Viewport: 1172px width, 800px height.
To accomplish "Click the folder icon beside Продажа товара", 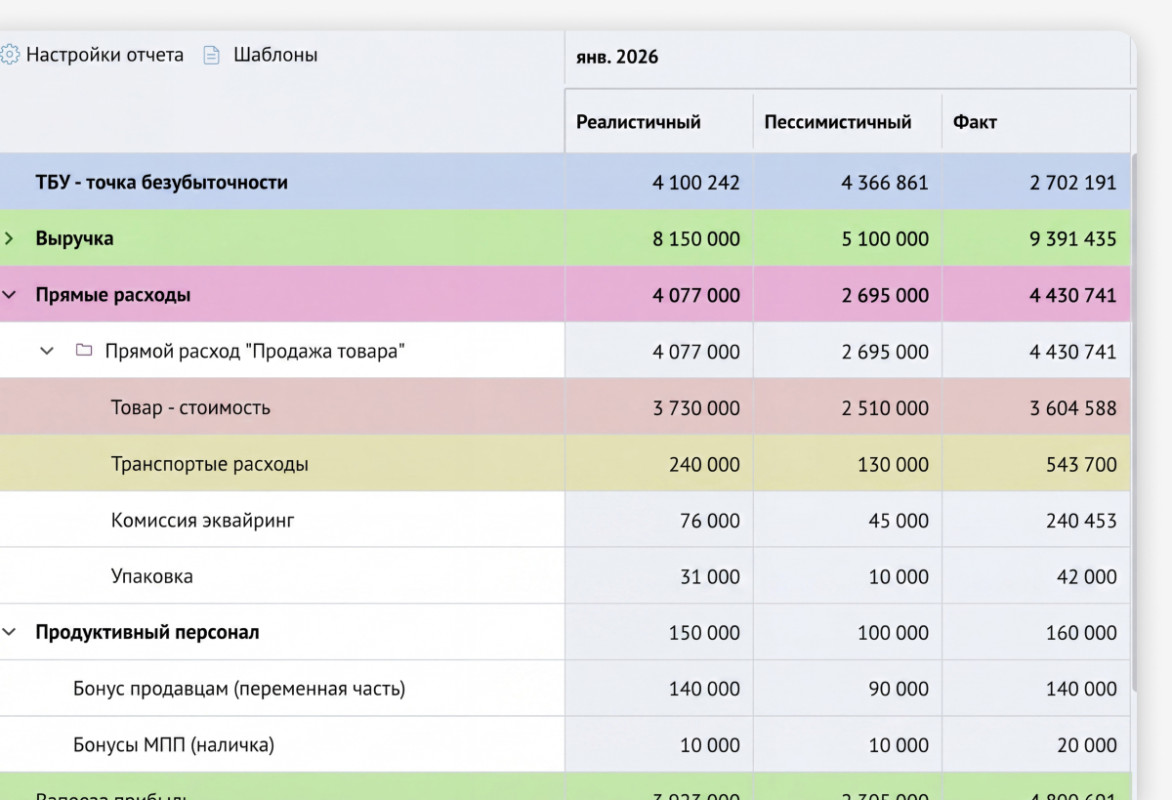I will coord(84,350).
